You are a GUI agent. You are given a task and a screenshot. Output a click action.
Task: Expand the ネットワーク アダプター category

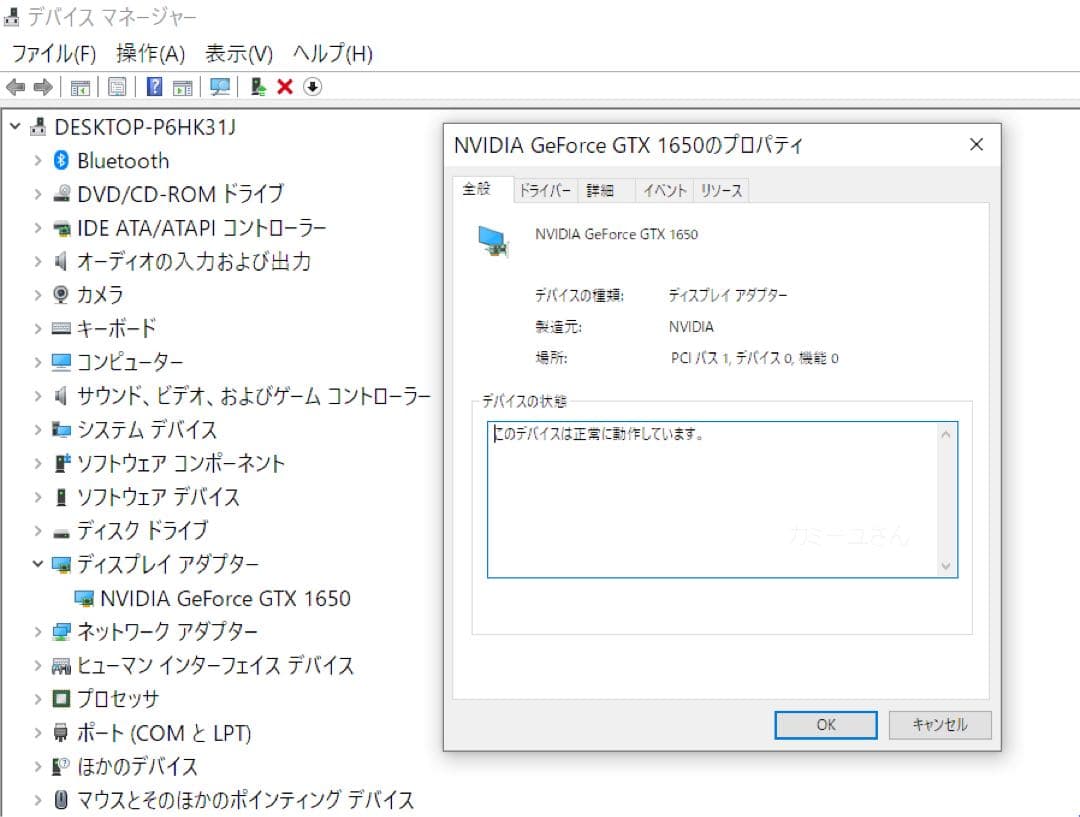[x=38, y=632]
